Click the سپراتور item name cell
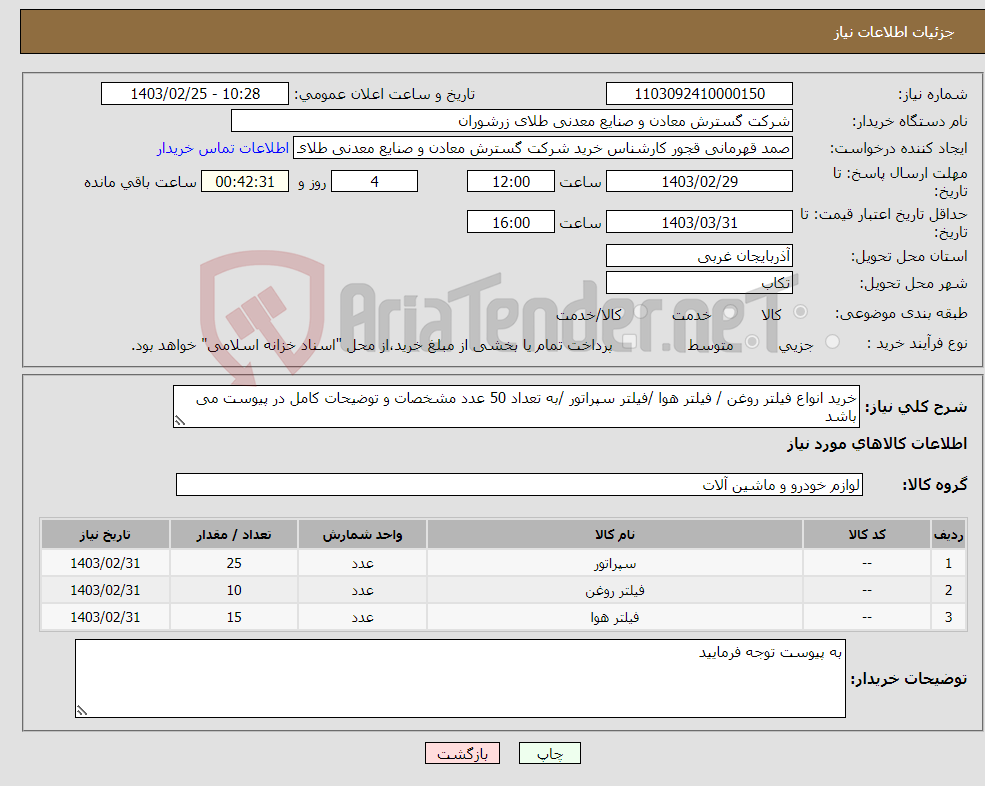 click(614, 563)
